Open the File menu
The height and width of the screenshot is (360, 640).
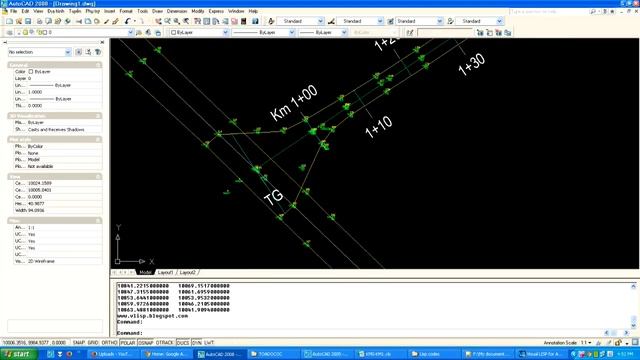(13, 11)
